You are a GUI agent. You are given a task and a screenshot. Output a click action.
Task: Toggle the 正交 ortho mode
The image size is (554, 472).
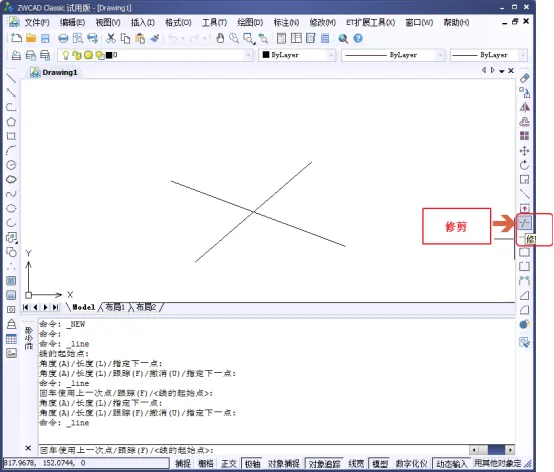point(229,463)
